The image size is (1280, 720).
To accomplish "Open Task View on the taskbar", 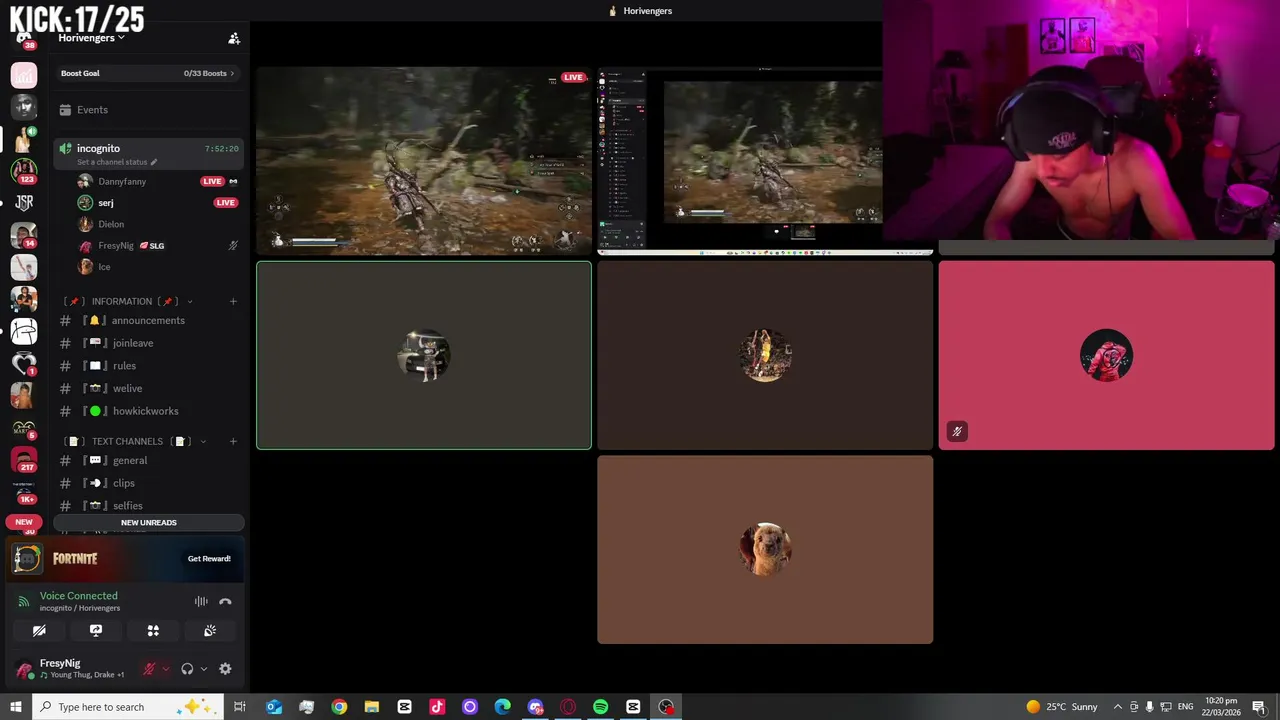I will (x=240, y=707).
